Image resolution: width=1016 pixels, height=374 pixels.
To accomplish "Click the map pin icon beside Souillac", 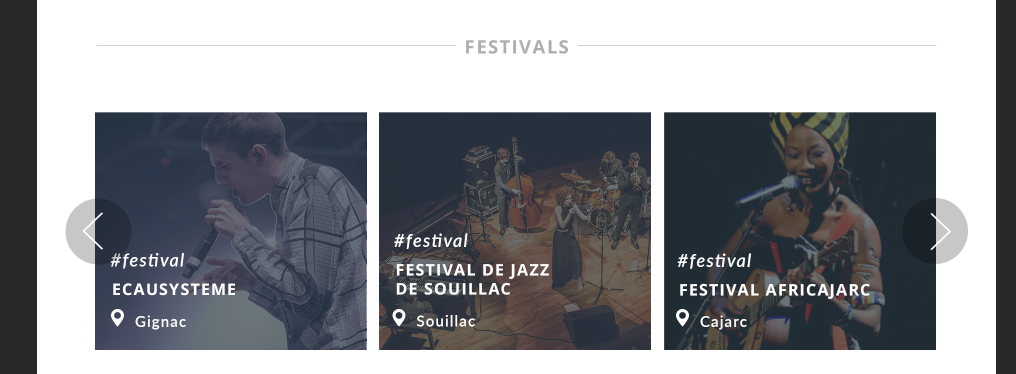I will pos(399,318).
